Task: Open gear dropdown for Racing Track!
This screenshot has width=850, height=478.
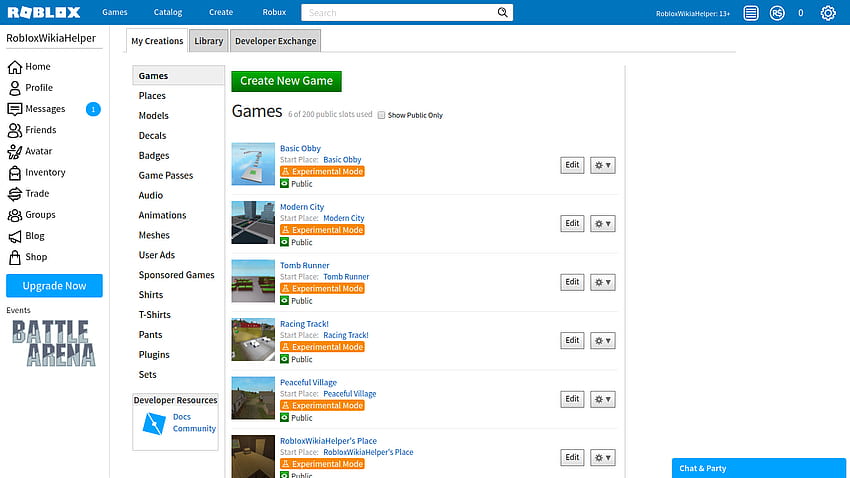Action: 602,341
